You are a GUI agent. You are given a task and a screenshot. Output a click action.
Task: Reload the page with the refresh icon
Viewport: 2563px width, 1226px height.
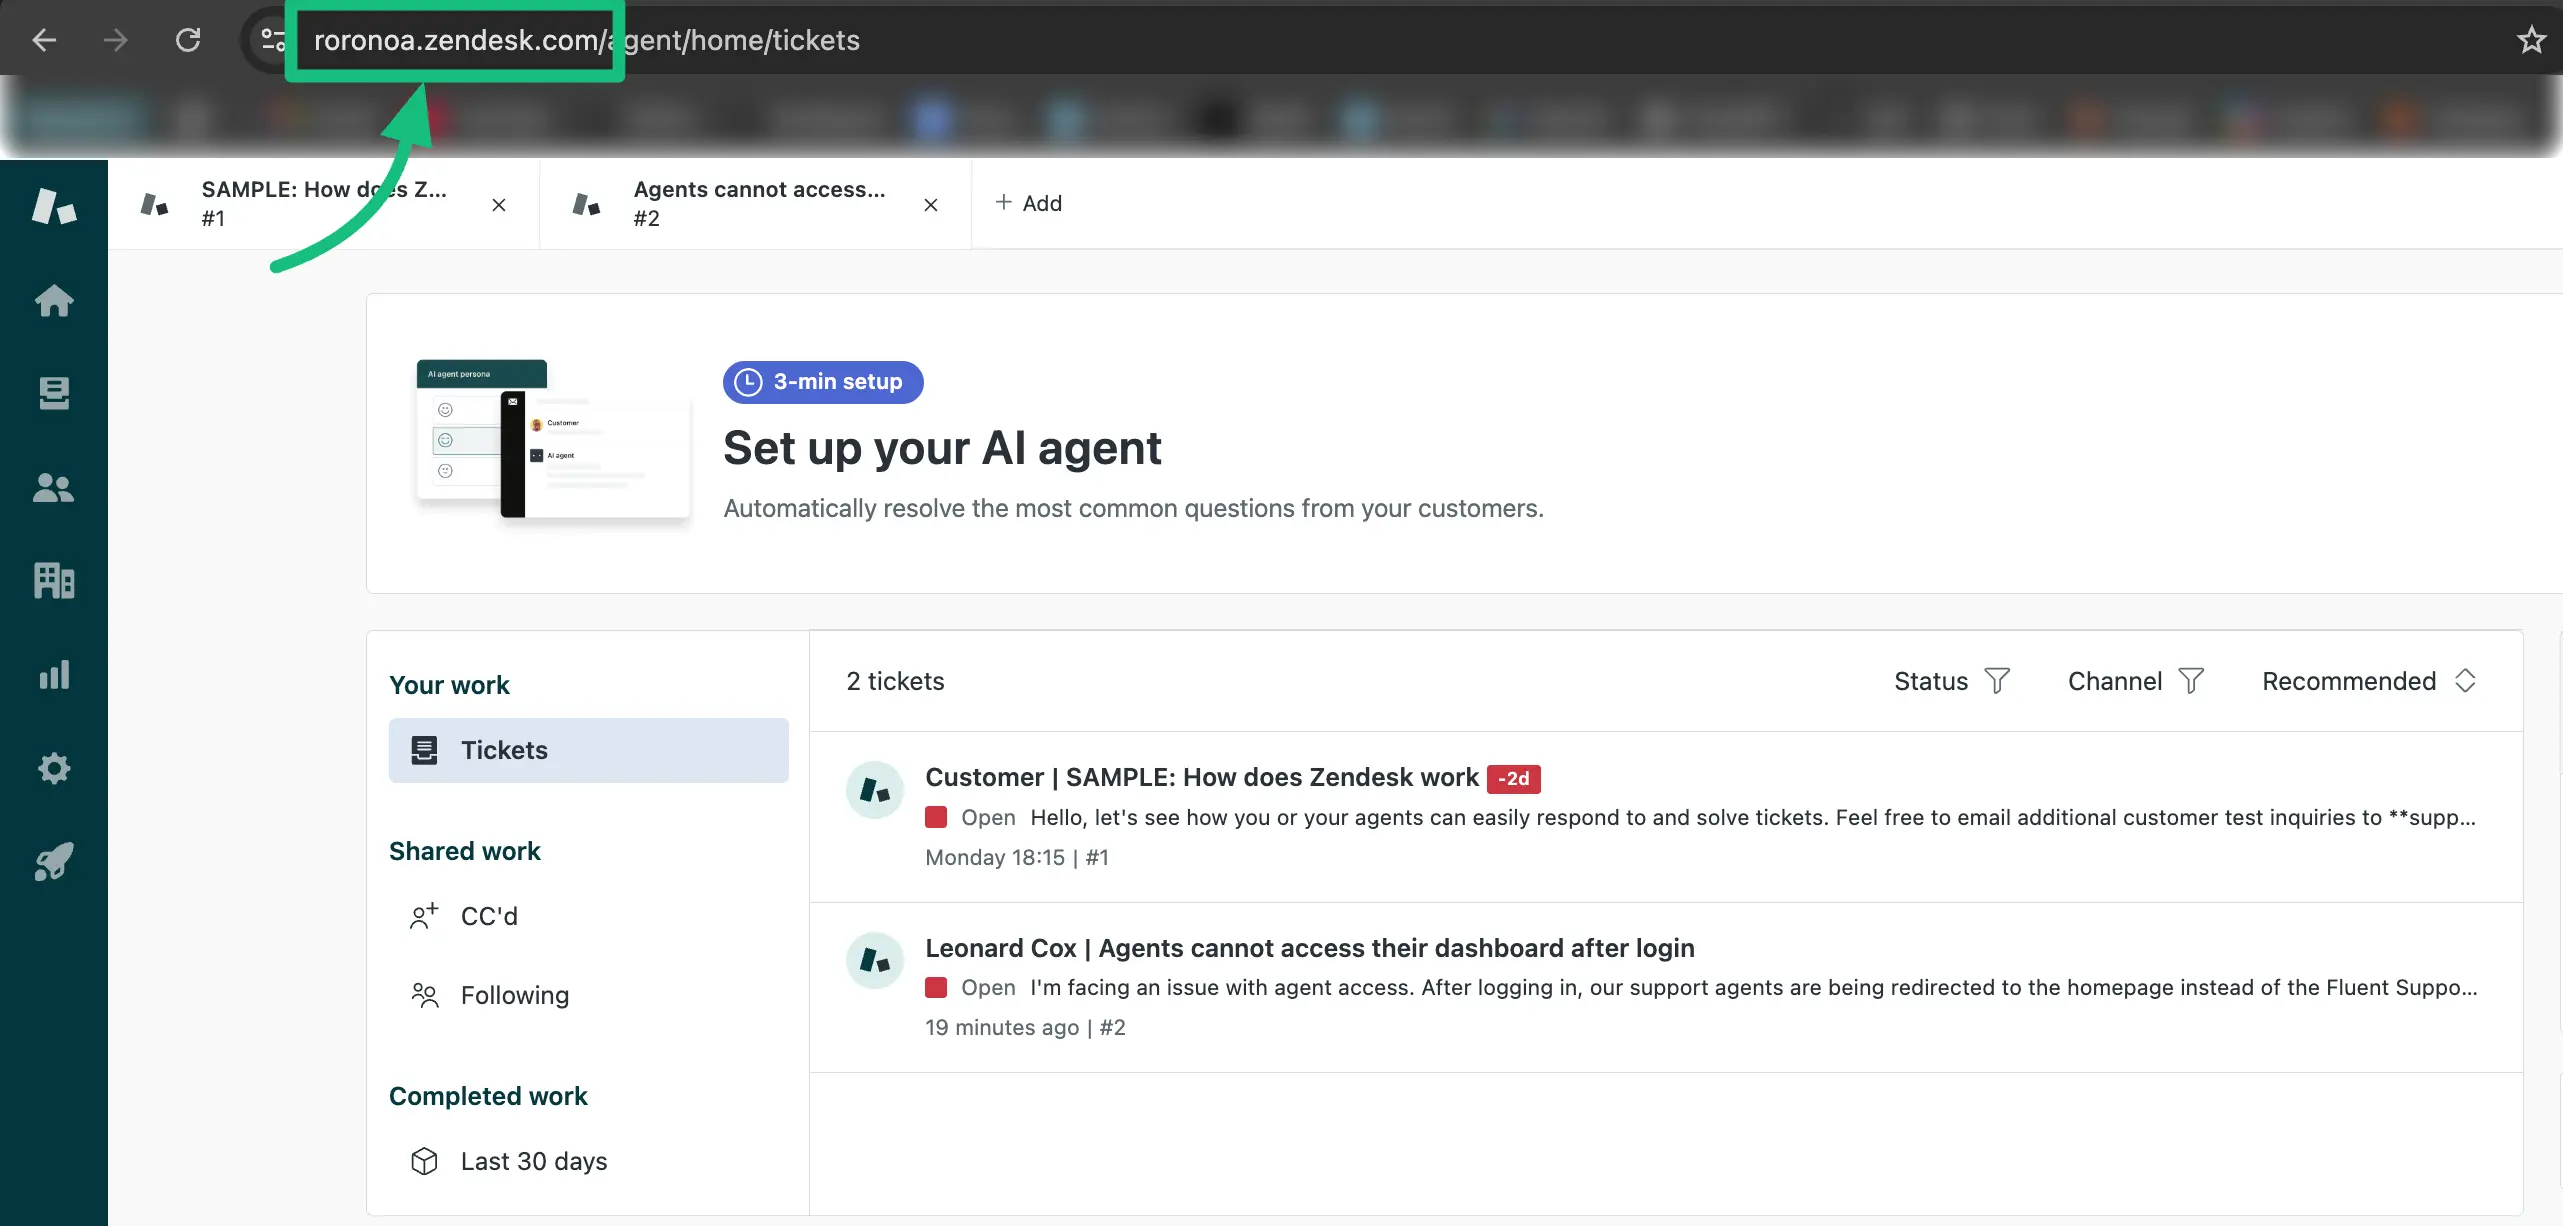[188, 39]
